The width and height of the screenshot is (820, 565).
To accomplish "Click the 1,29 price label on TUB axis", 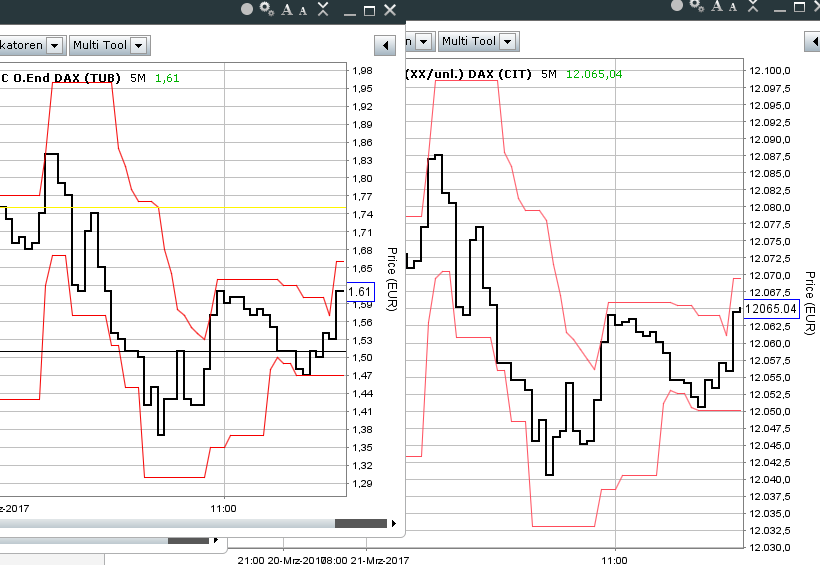I will click(362, 483).
